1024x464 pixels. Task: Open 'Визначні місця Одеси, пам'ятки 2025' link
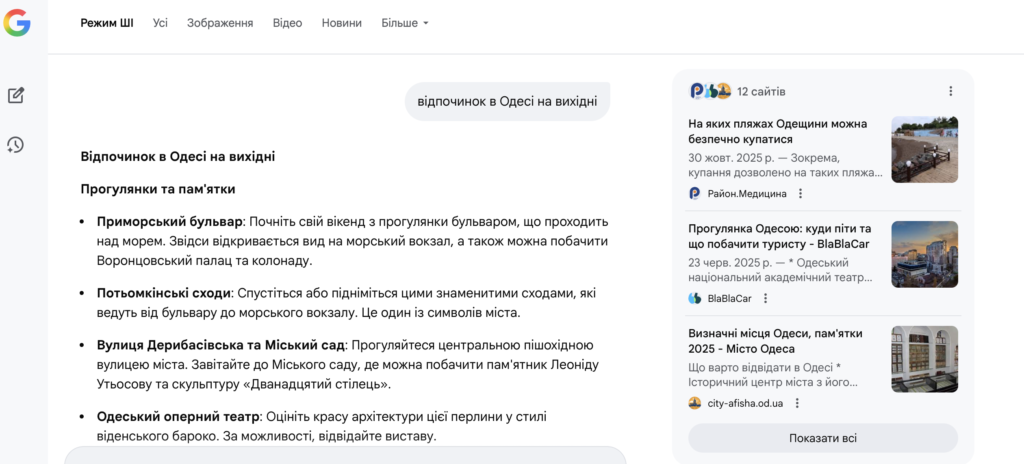tap(777, 341)
